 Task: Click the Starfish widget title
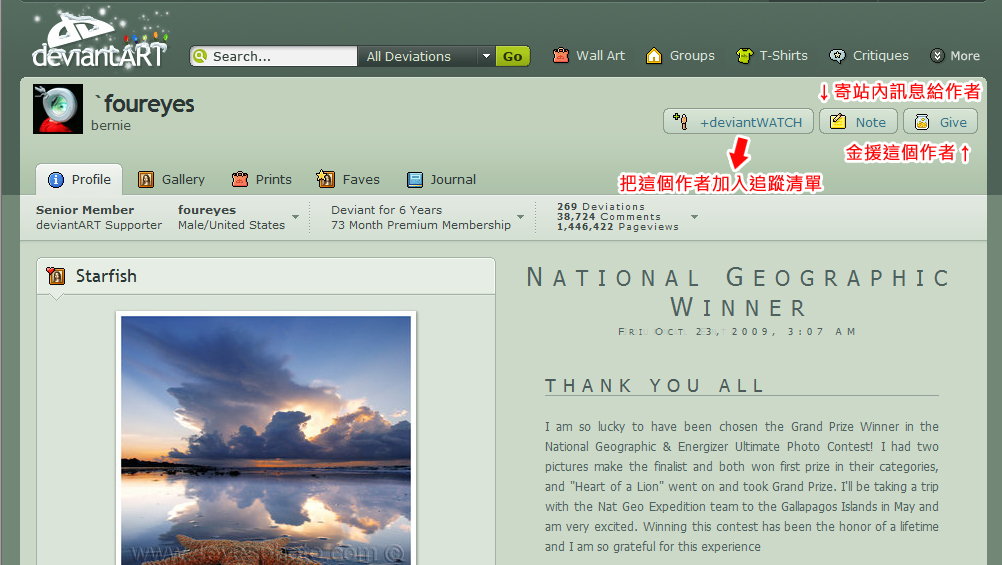[x=106, y=276]
